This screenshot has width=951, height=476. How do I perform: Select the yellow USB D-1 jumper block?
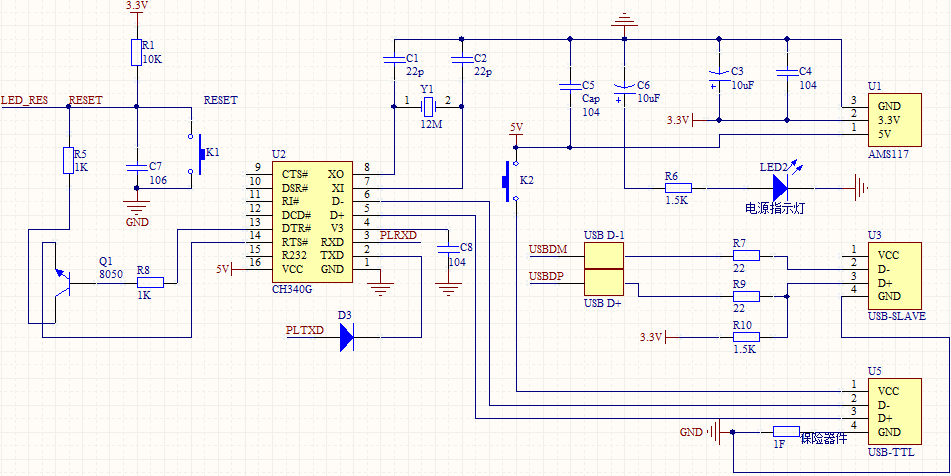(x=604, y=270)
